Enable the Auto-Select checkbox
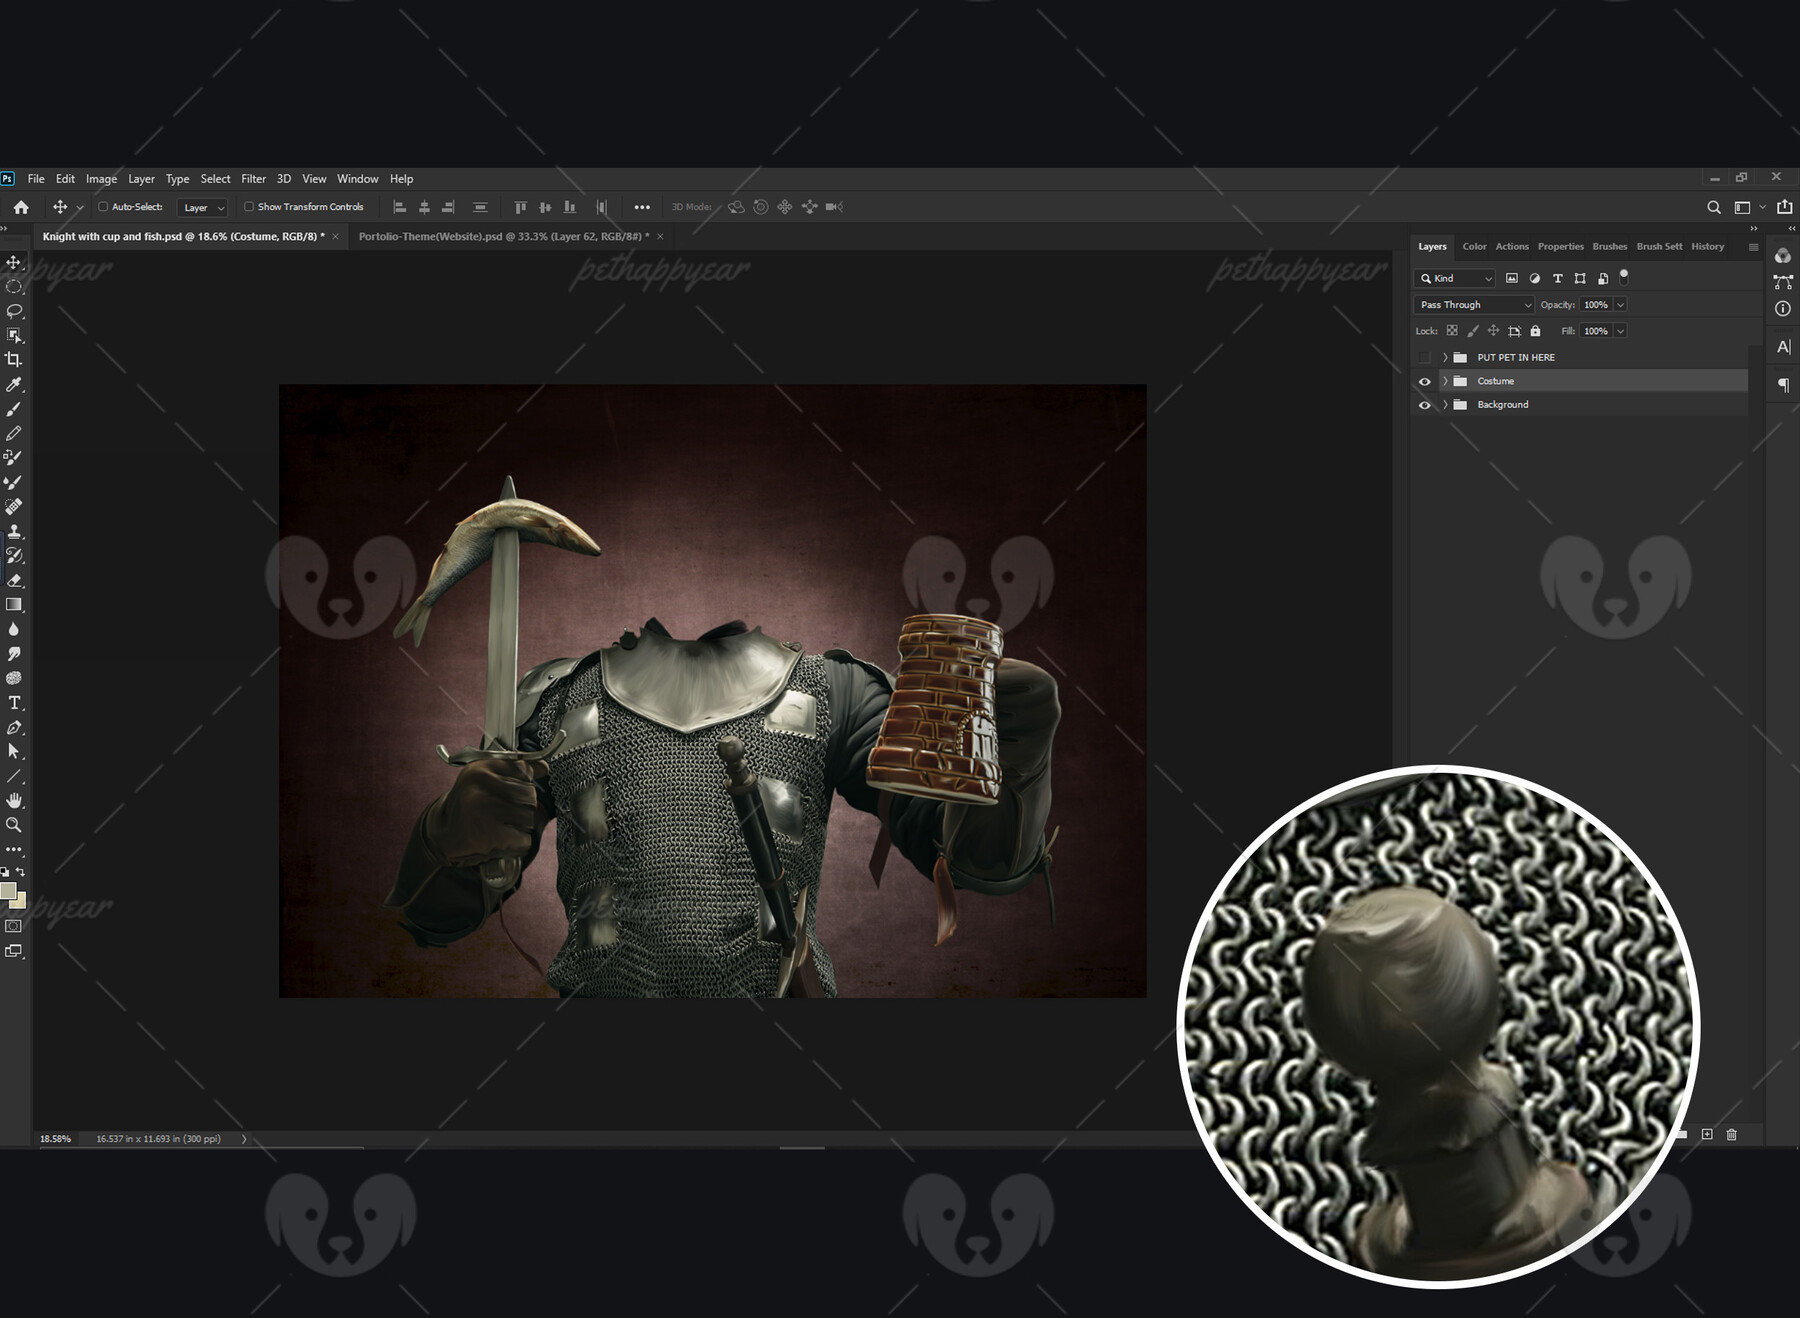The width and height of the screenshot is (1800, 1318). coord(104,207)
